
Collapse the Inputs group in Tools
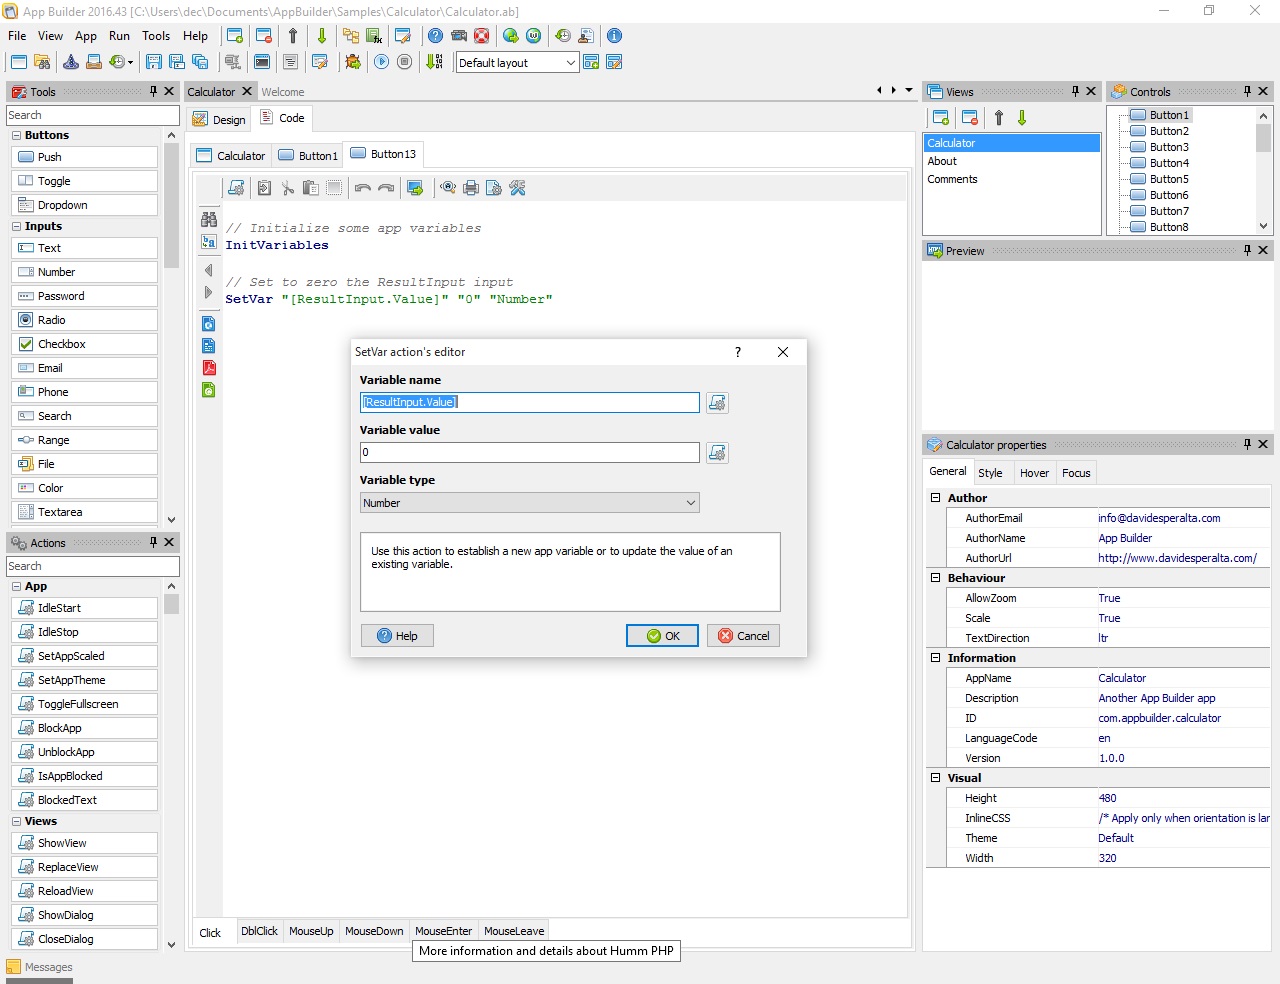[x=16, y=226]
